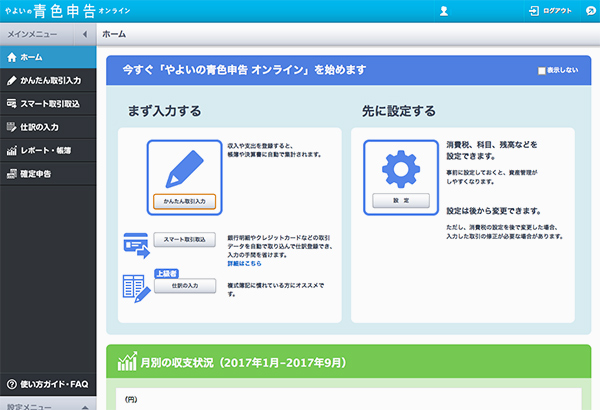
Task: Click the journal icon beside 仕訳の入力 menu
Action: 12,127
